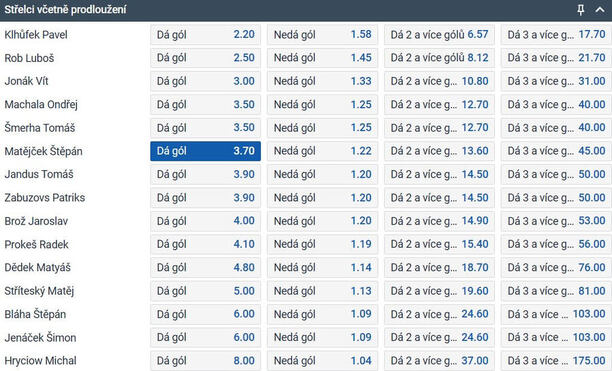
Task: Choose 2+ goals 24.60 for Bláha Štěpán
Action: (x=439, y=314)
